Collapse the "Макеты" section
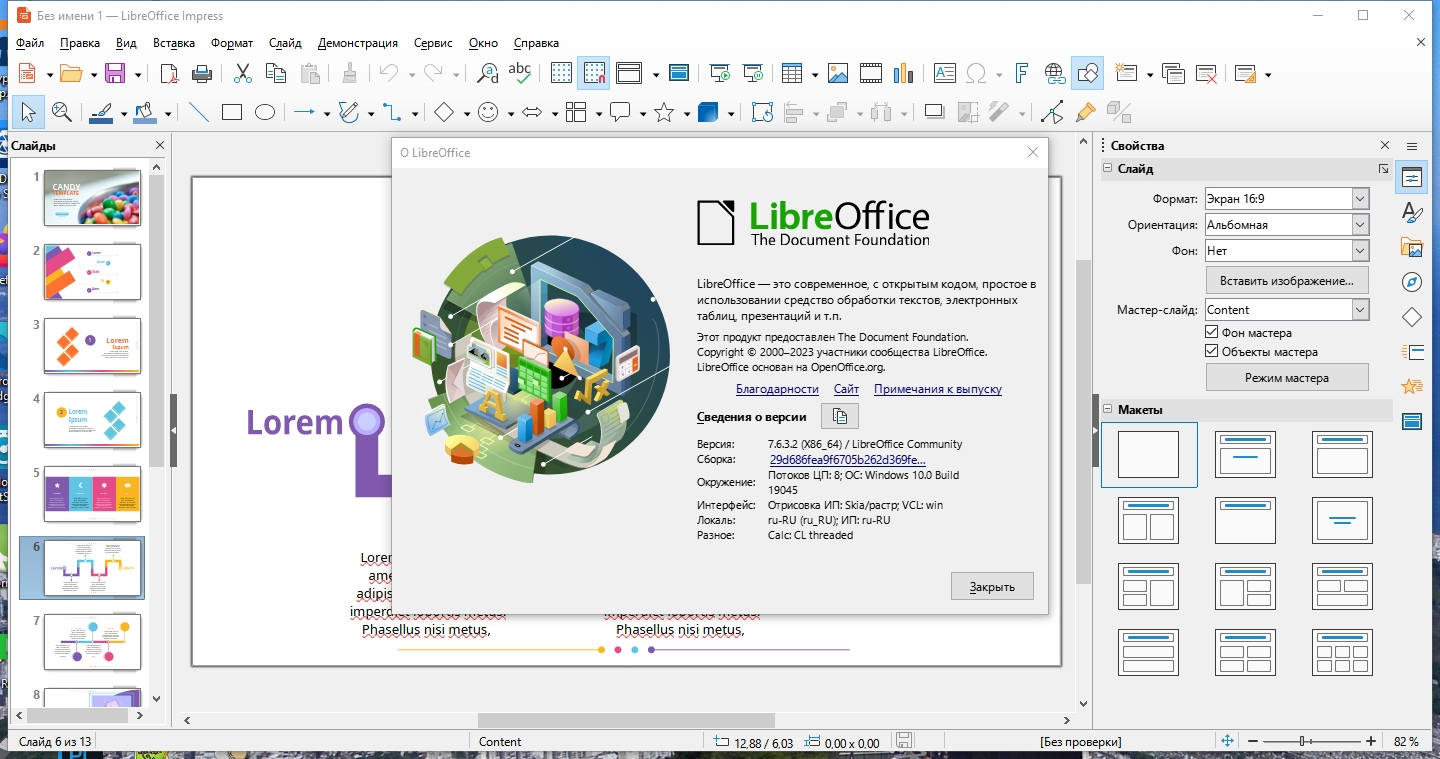This screenshot has height=759, width=1440. pos(1108,410)
